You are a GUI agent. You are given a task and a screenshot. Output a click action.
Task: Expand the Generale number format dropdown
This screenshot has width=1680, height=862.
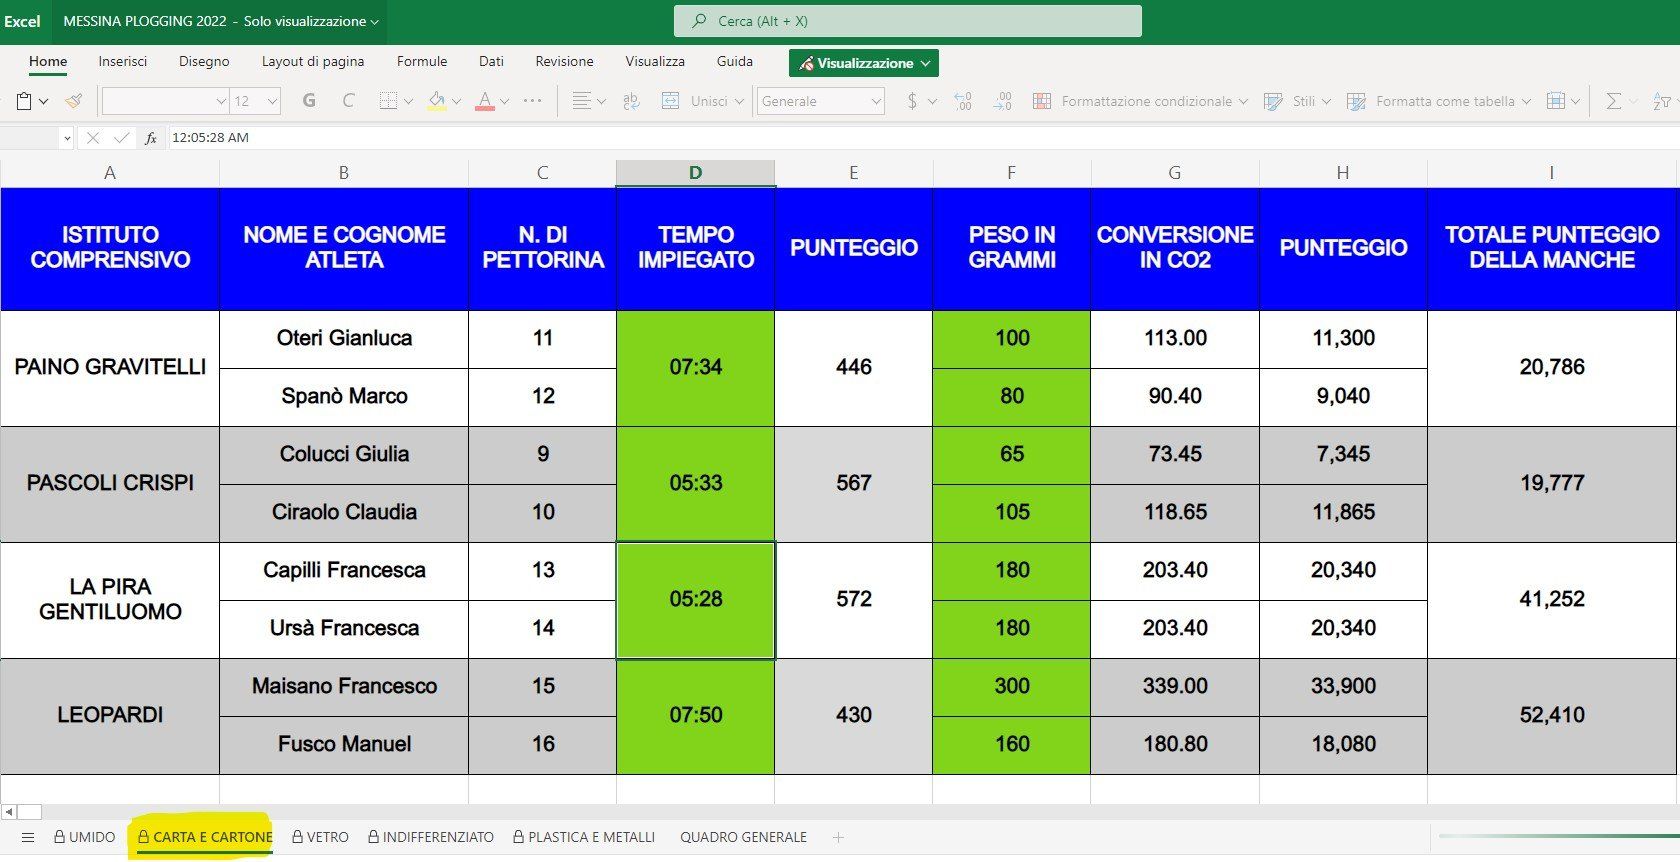point(876,101)
